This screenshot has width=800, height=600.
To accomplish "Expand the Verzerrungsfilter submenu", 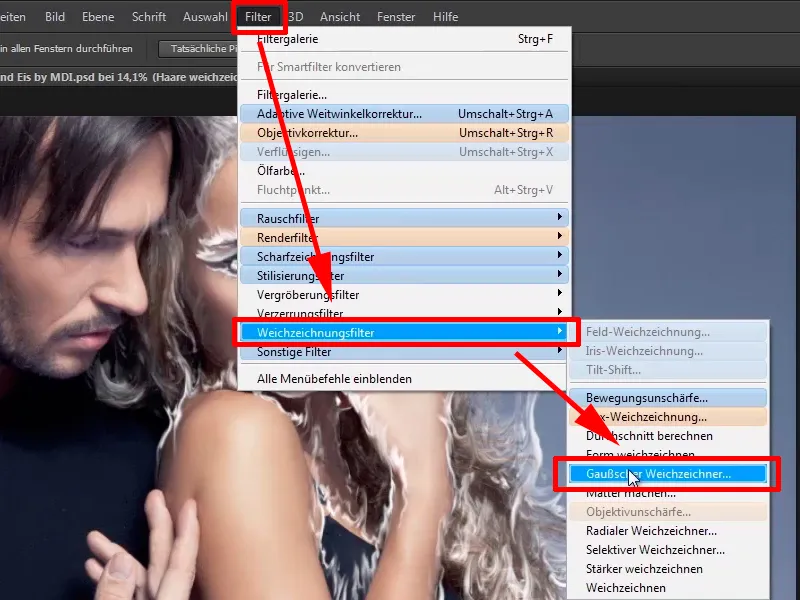I will point(404,313).
